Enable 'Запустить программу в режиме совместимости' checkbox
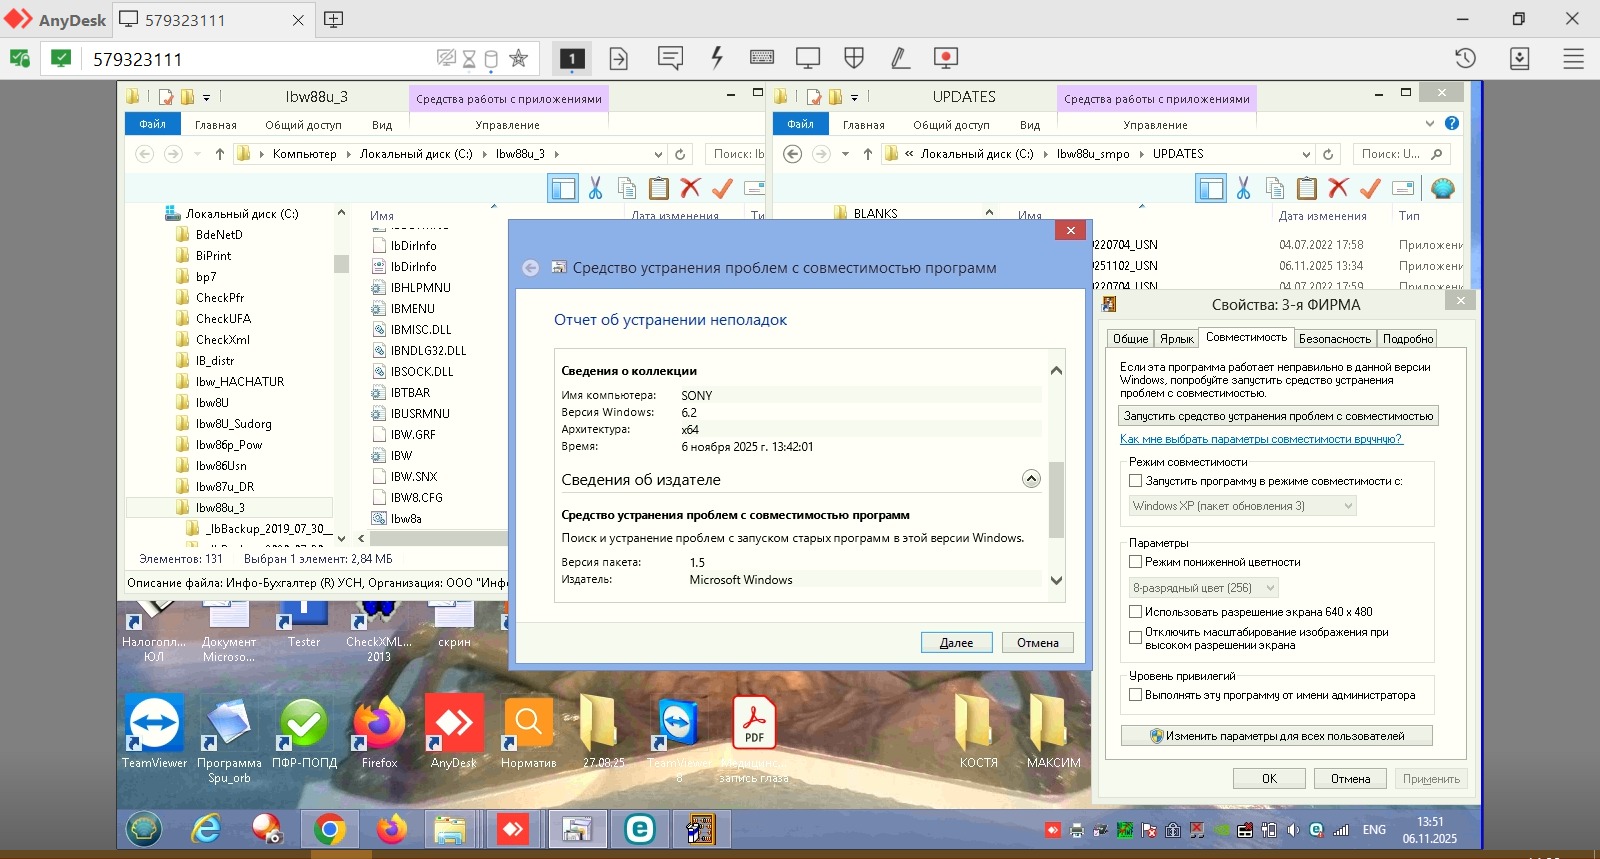The width and height of the screenshot is (1600, 859). pos(1136,481)
